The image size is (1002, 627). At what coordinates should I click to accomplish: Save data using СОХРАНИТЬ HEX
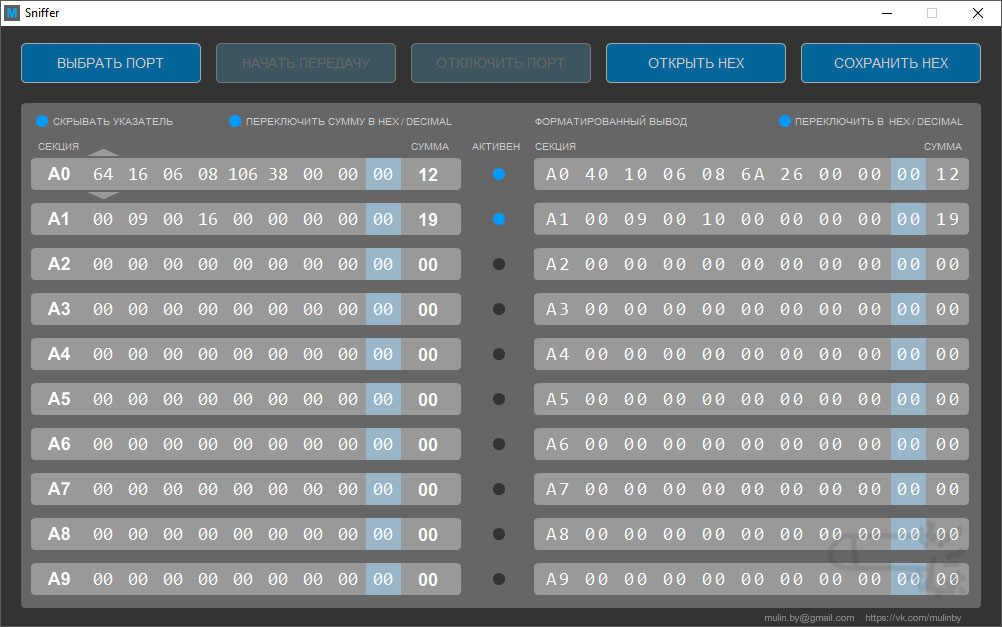point(890,63)
